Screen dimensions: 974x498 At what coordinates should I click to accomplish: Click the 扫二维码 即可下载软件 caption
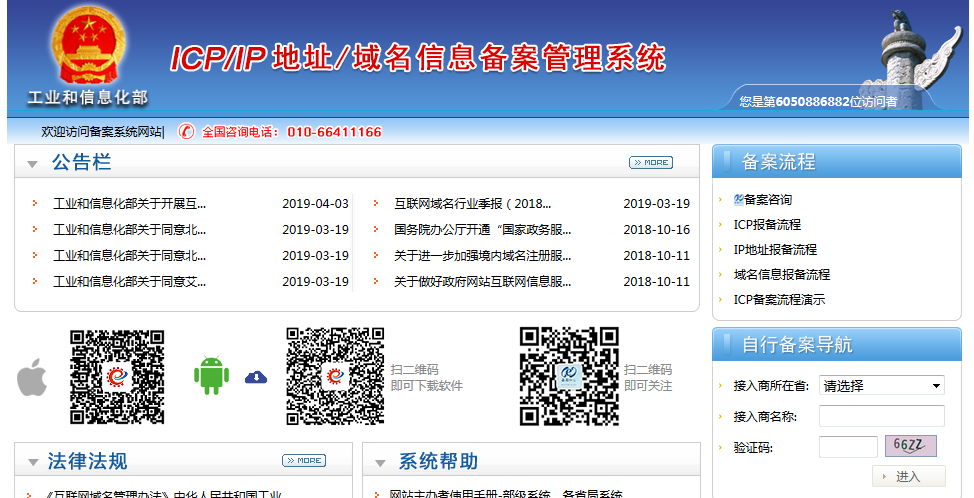click(426, 378)
